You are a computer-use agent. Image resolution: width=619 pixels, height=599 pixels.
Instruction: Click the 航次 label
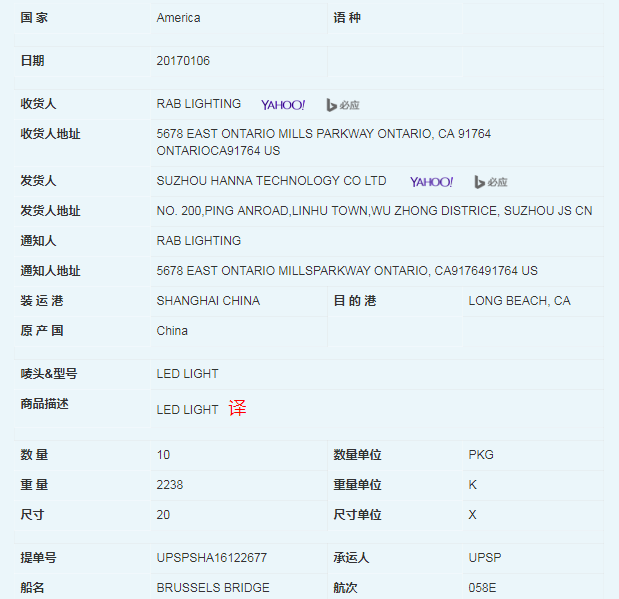345,588
